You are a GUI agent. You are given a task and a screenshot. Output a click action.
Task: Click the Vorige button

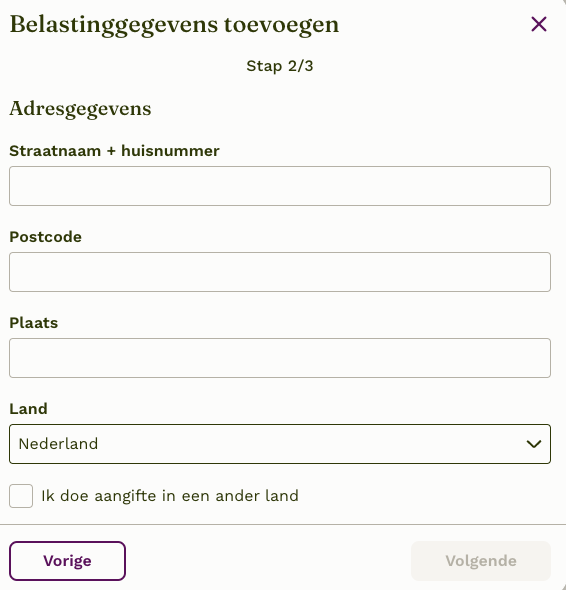(67, 561)
